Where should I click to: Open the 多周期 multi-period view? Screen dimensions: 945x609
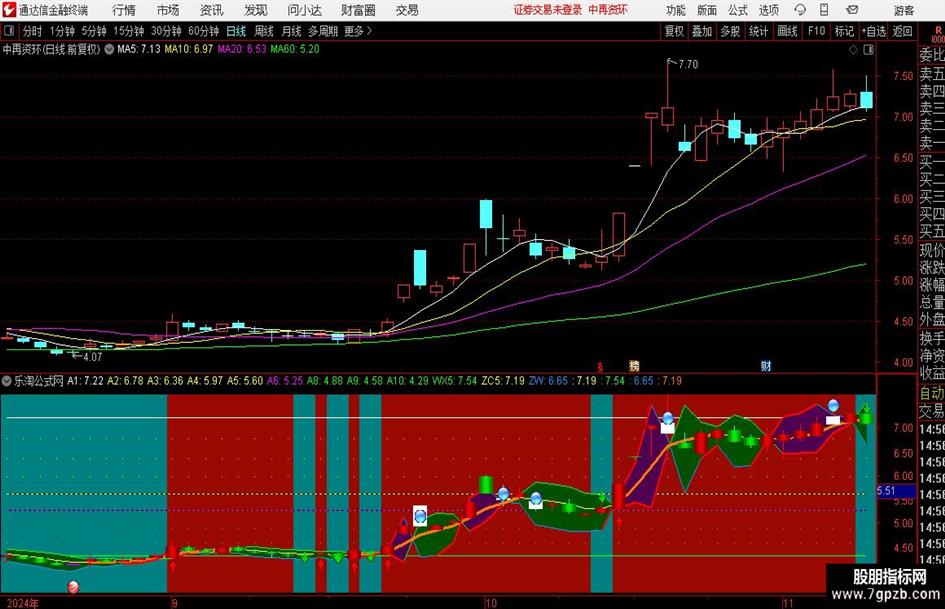click(323, 31)
